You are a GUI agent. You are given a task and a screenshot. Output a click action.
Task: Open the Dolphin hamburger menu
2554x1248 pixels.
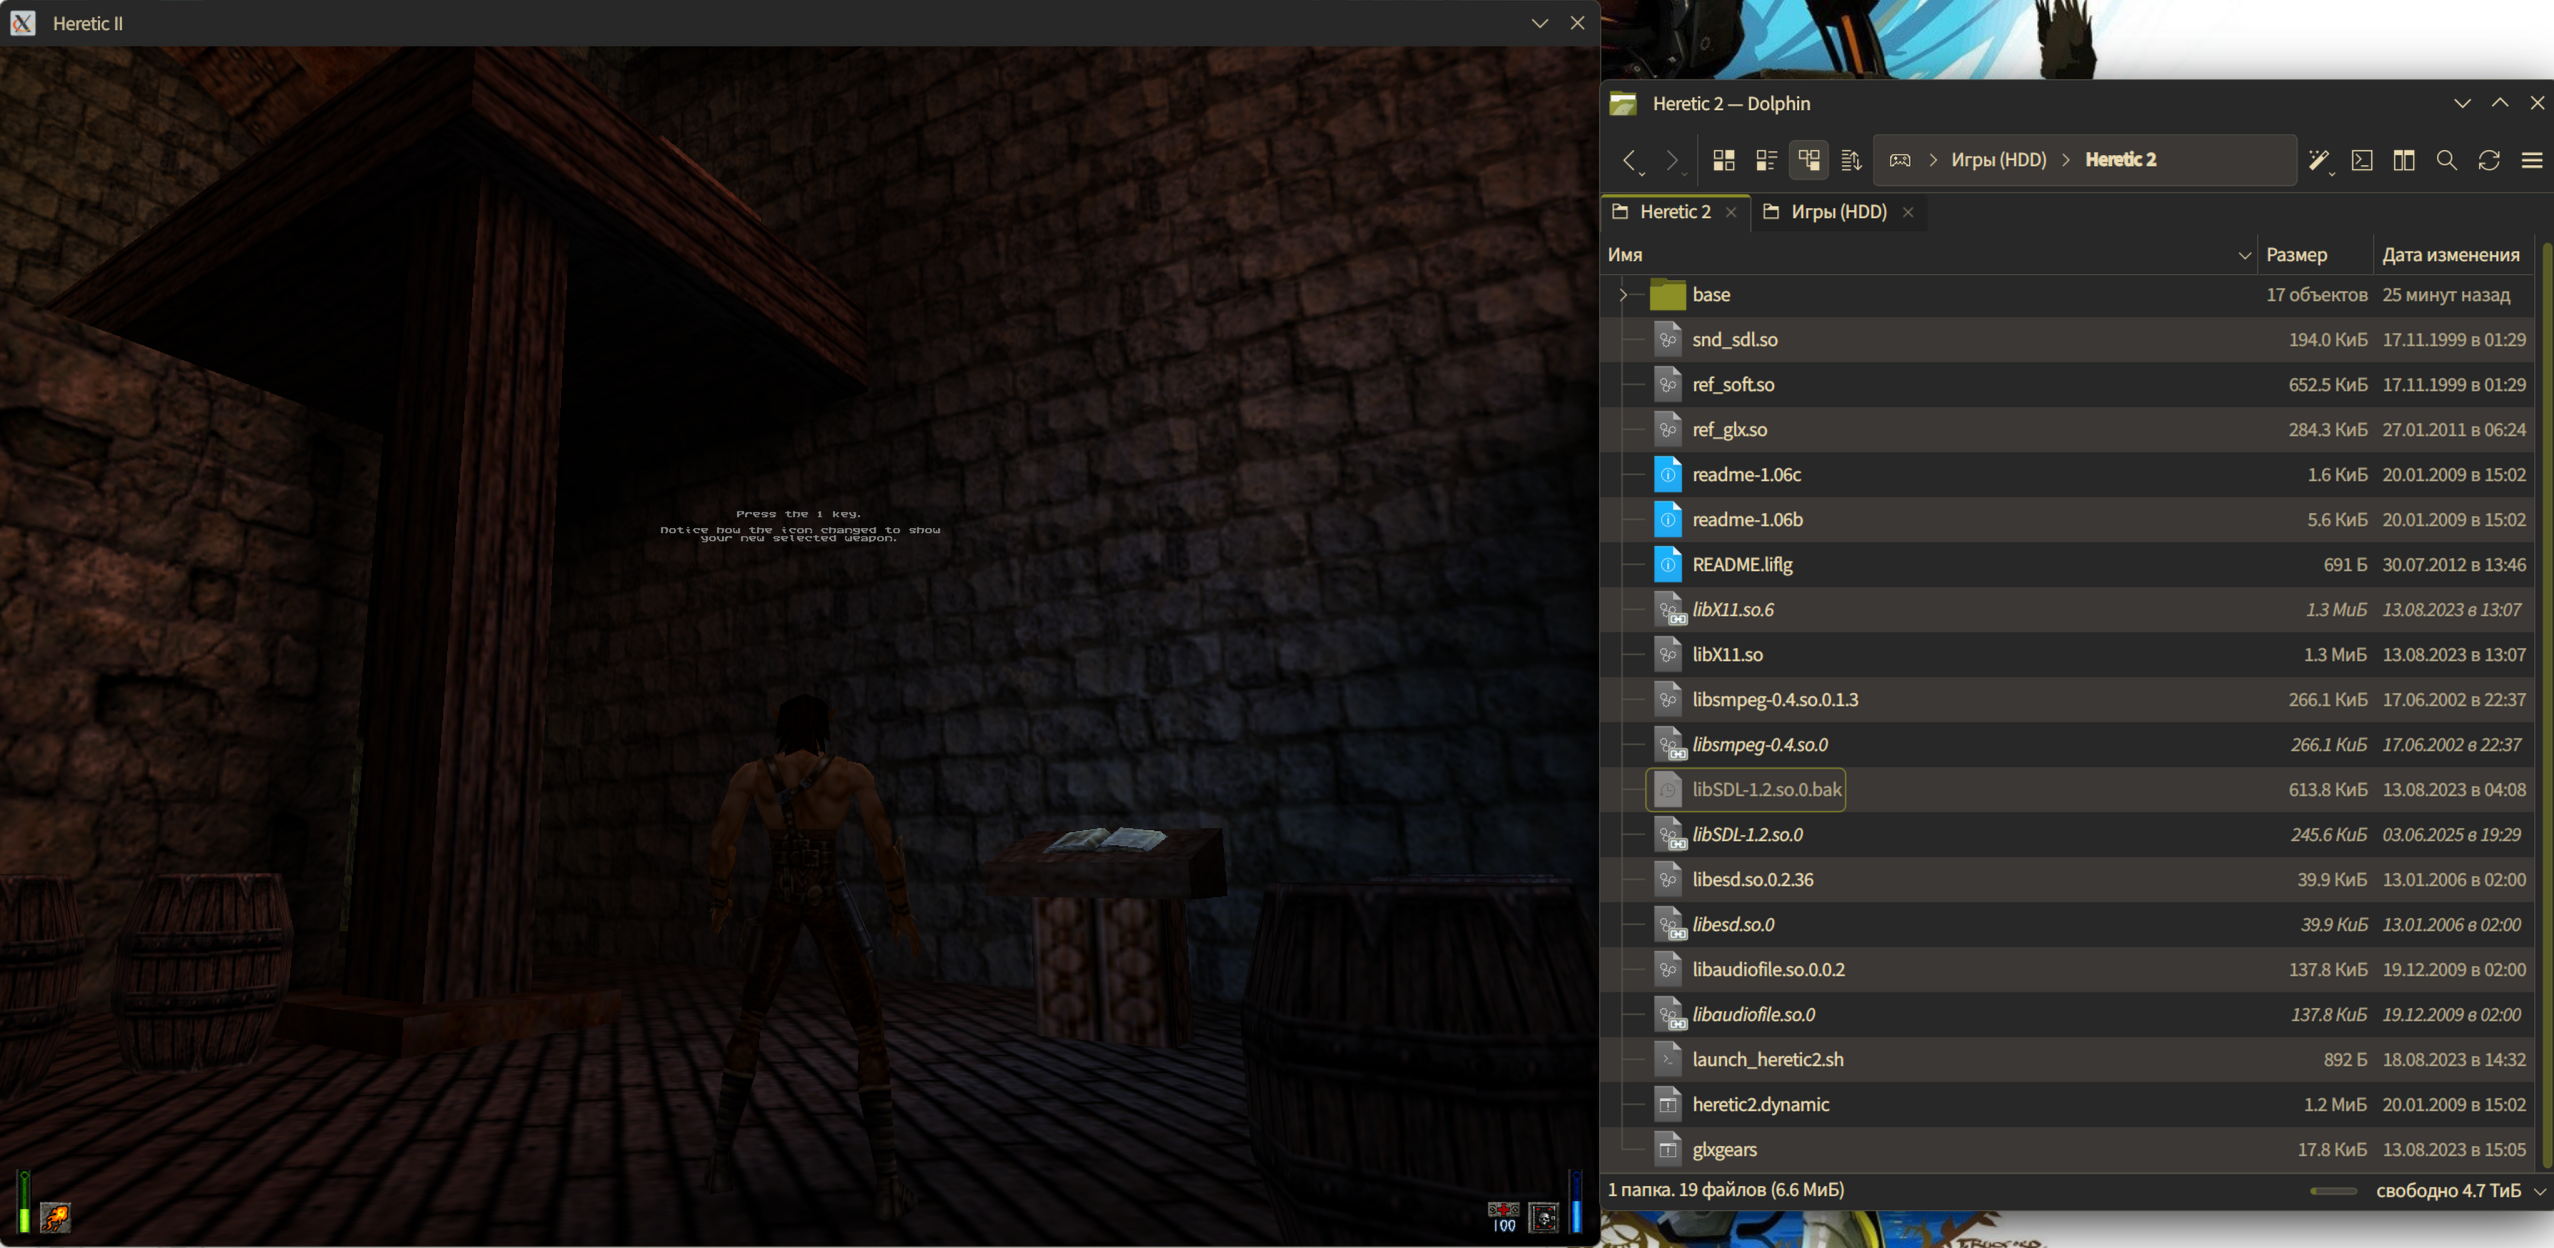point(2531,160)
